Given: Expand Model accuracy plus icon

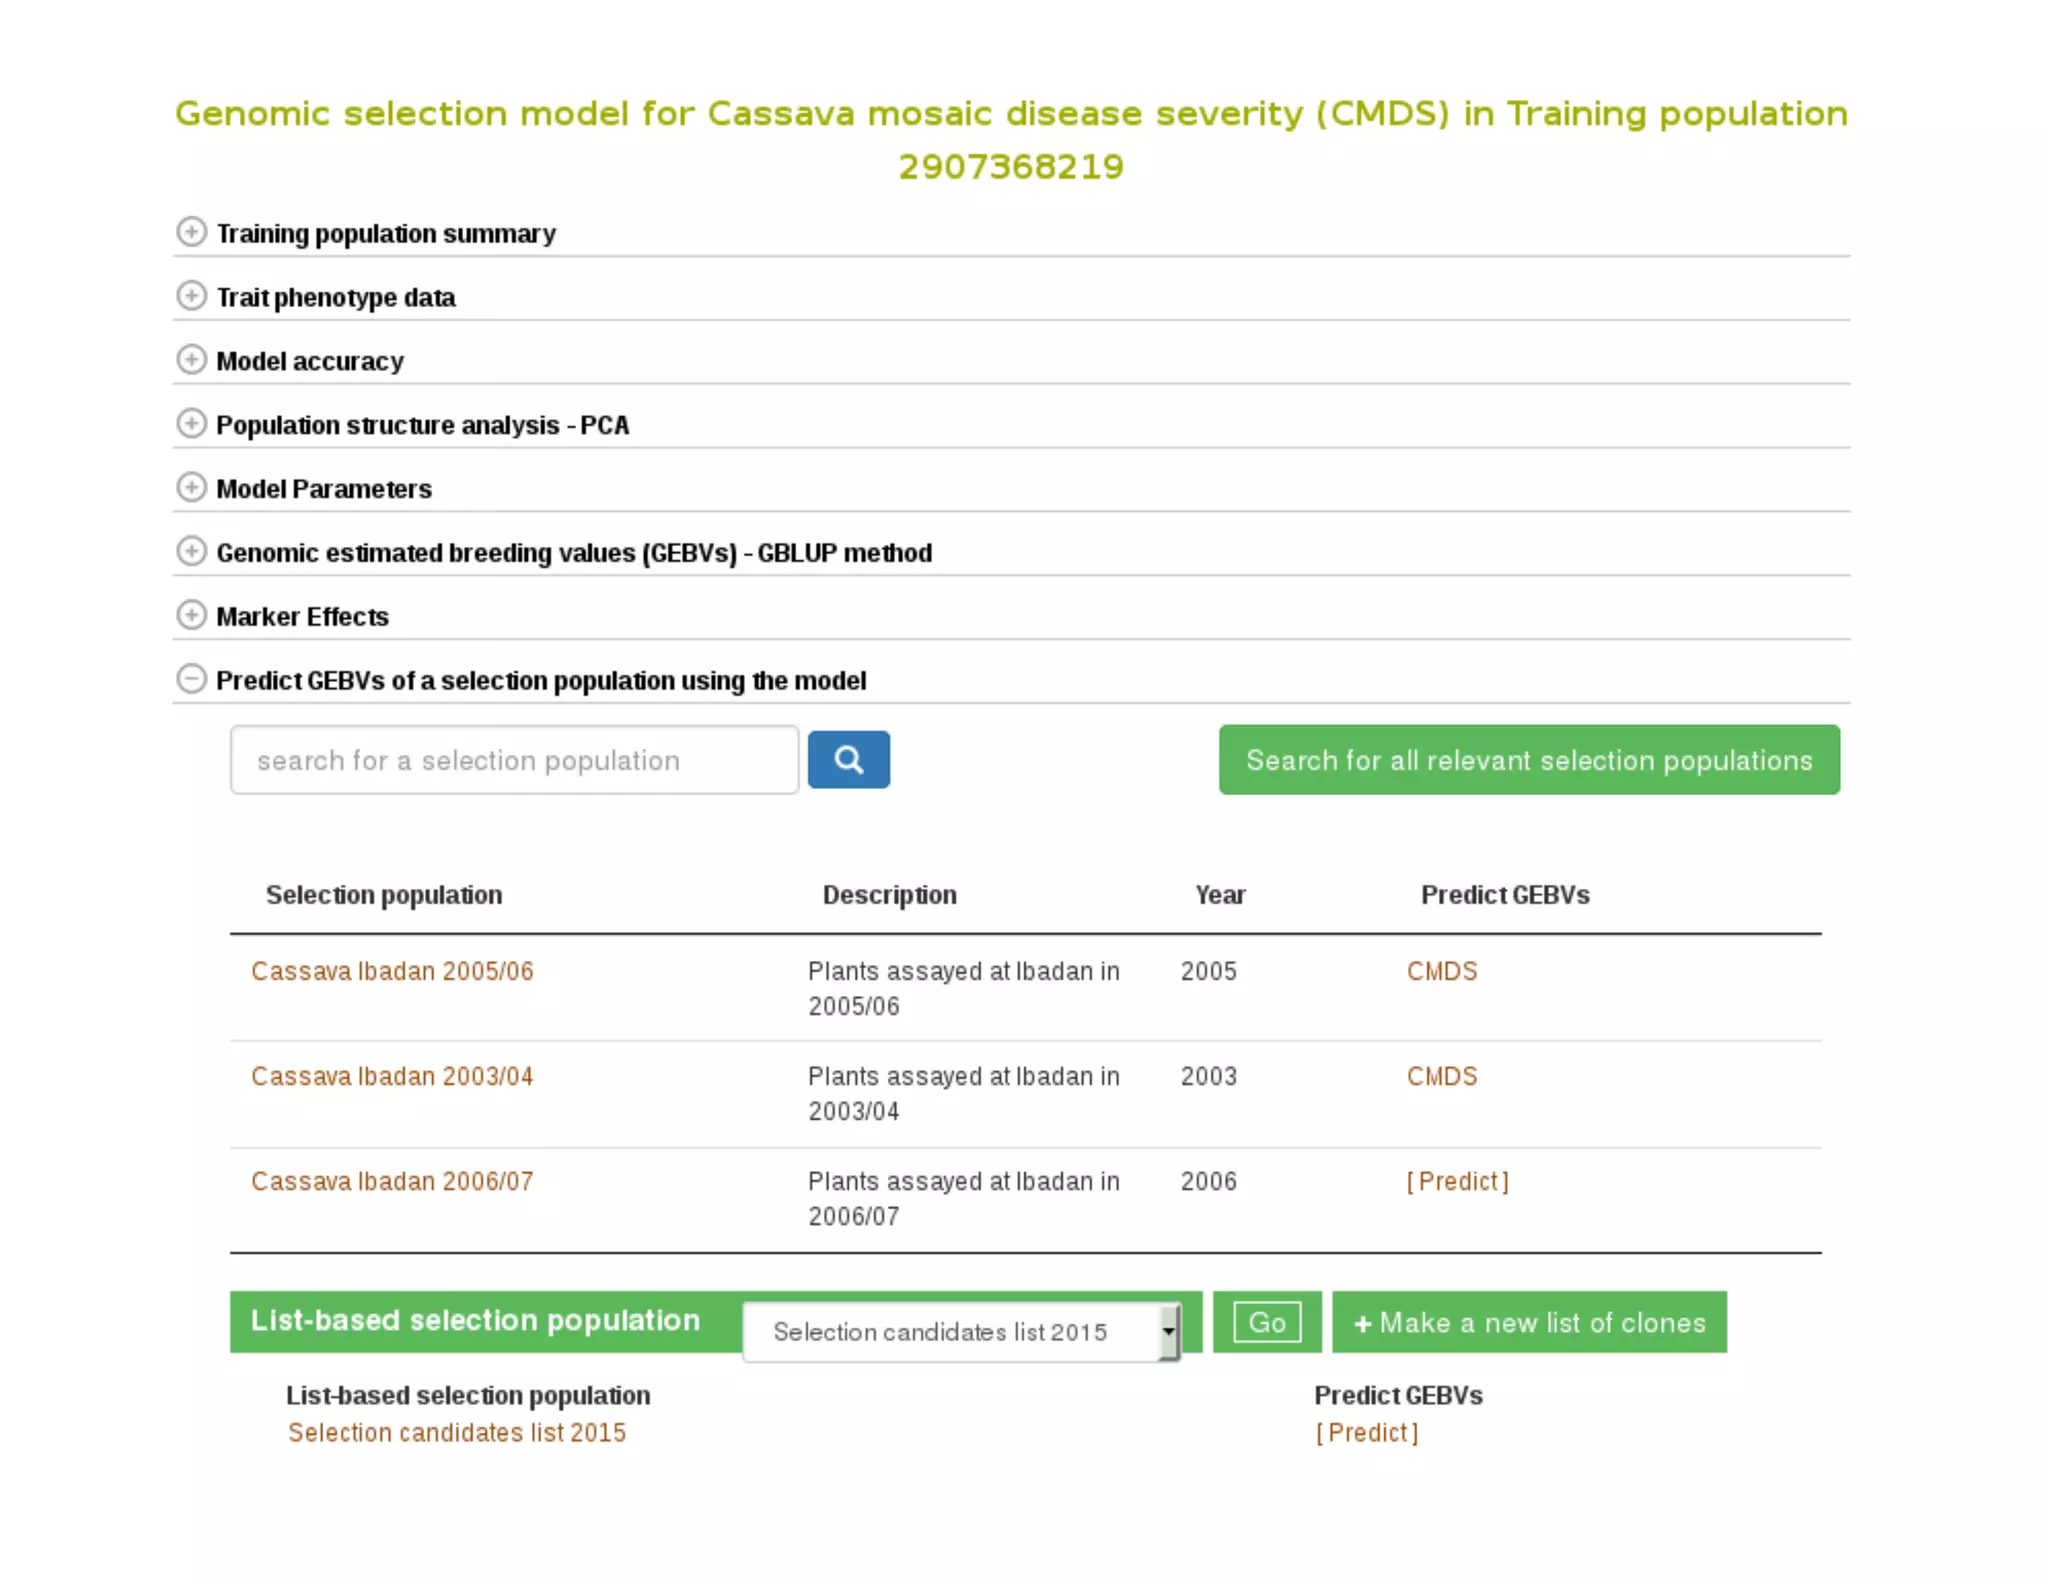Looking at the screenshot, I should point(191,360).
